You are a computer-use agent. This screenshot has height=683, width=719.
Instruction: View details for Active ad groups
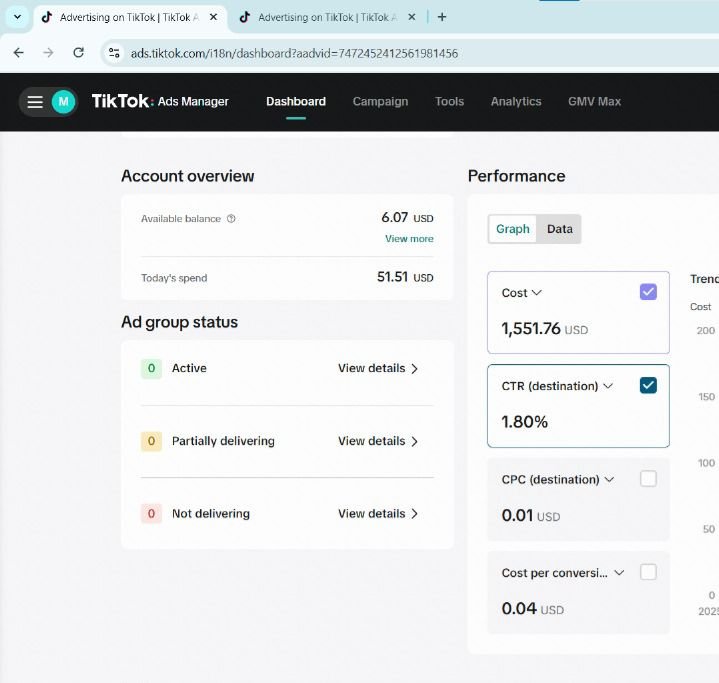click(377, 368)
